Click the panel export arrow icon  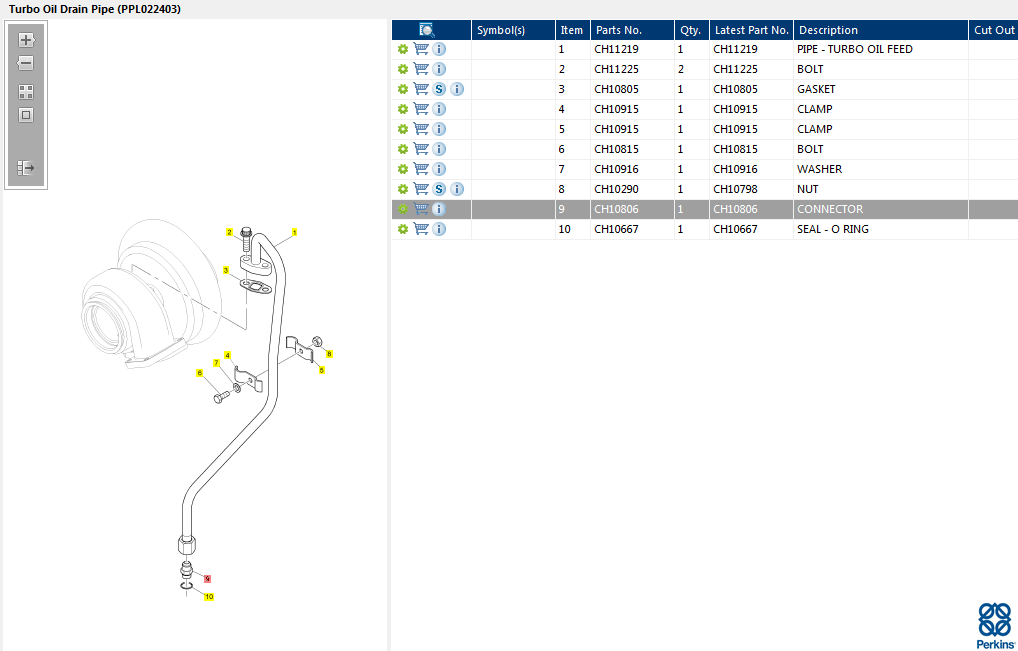26,168
